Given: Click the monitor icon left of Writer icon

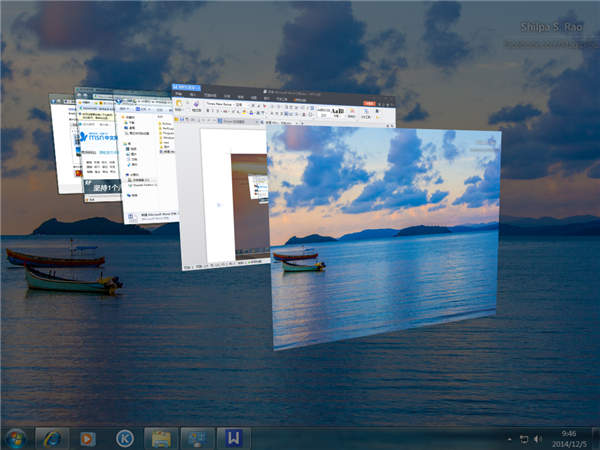Looking at the screenshot, I should click(197, 438).
